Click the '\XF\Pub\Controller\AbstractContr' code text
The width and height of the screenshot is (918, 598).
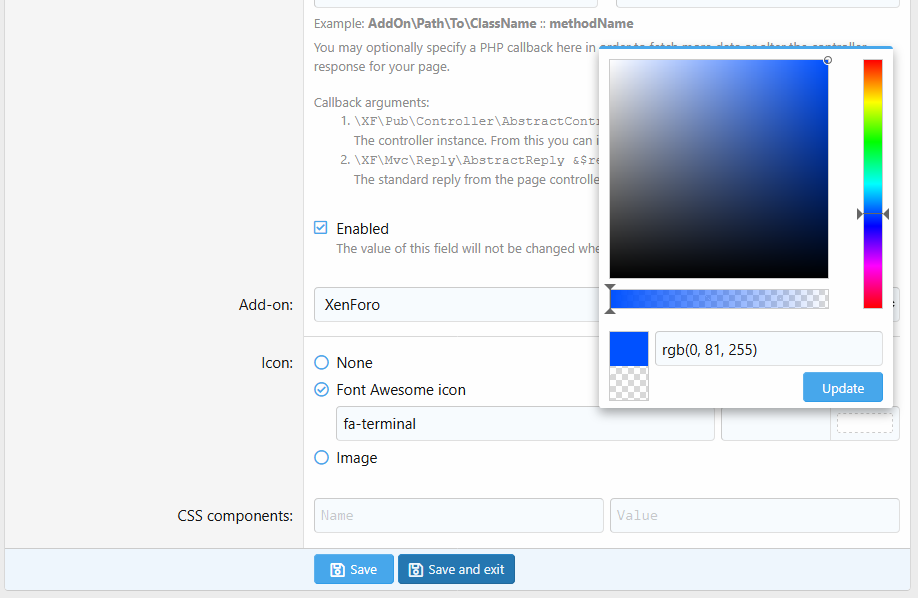pos(477,121)
